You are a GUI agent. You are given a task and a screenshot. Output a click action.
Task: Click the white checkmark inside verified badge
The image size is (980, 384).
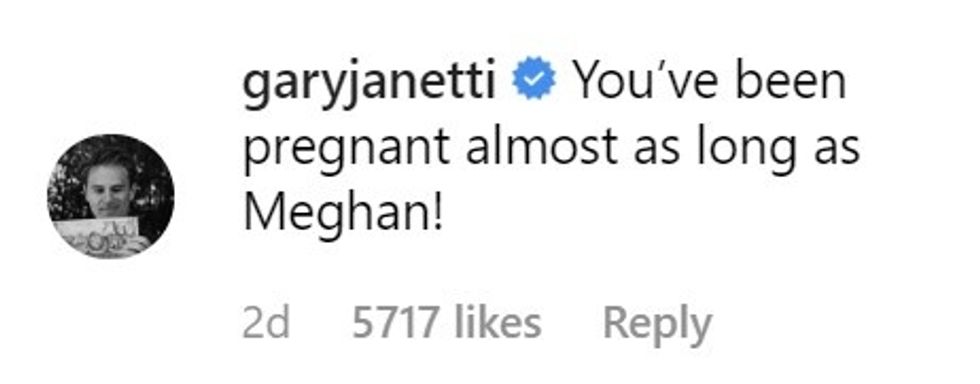coord(533,79)
